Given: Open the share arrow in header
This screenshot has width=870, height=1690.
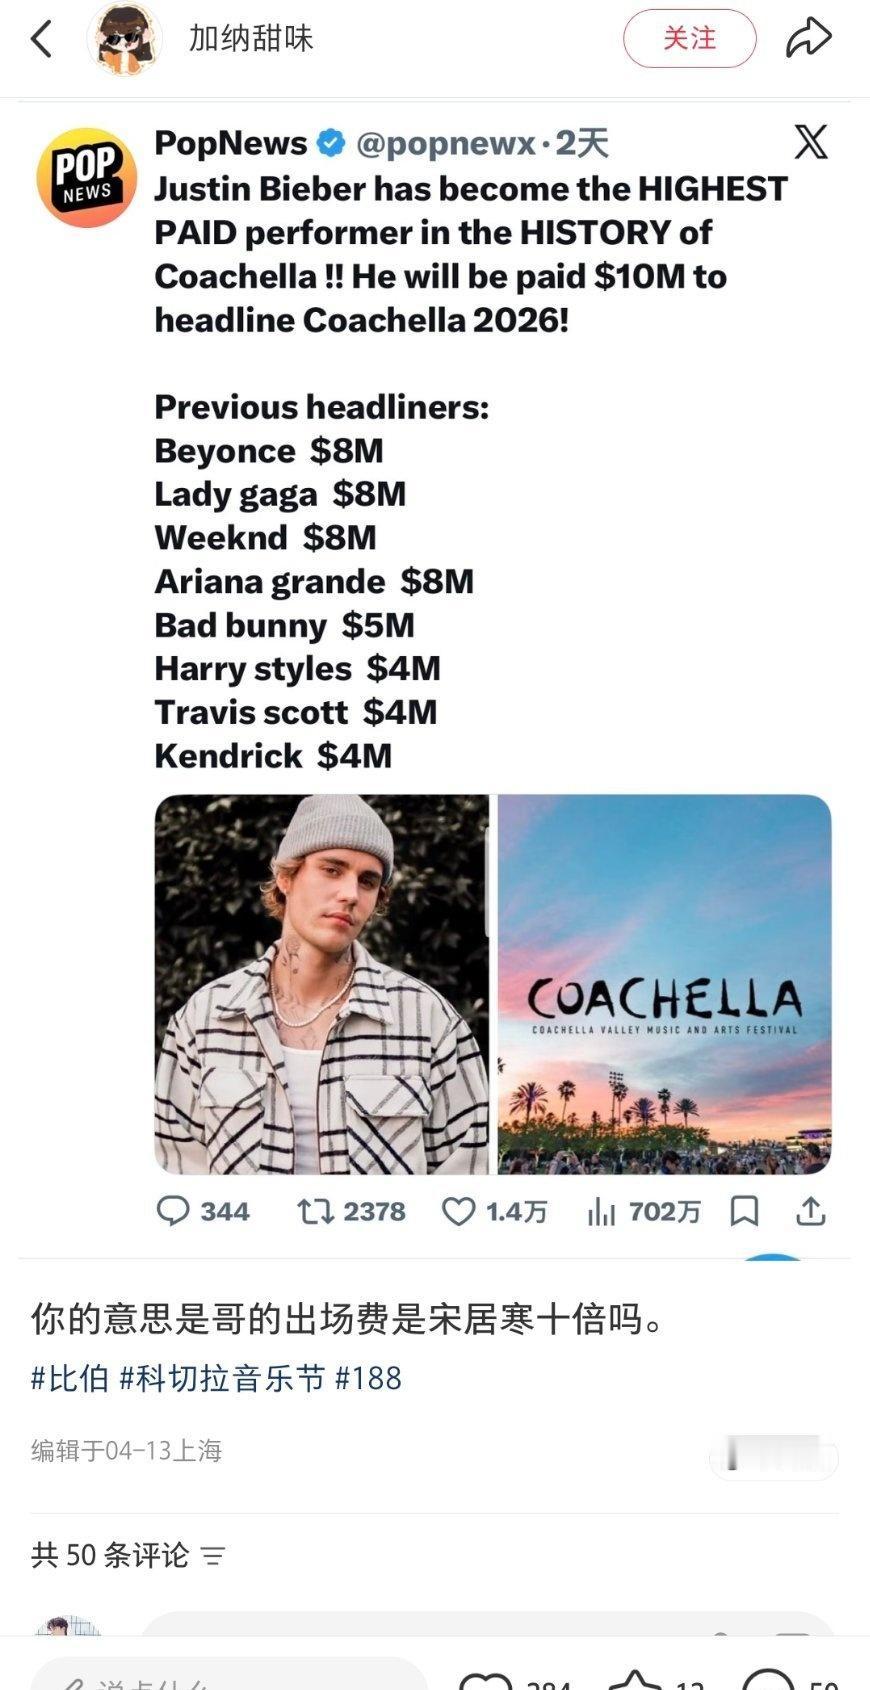Looking at the screenshot, I should pos(808,39).
